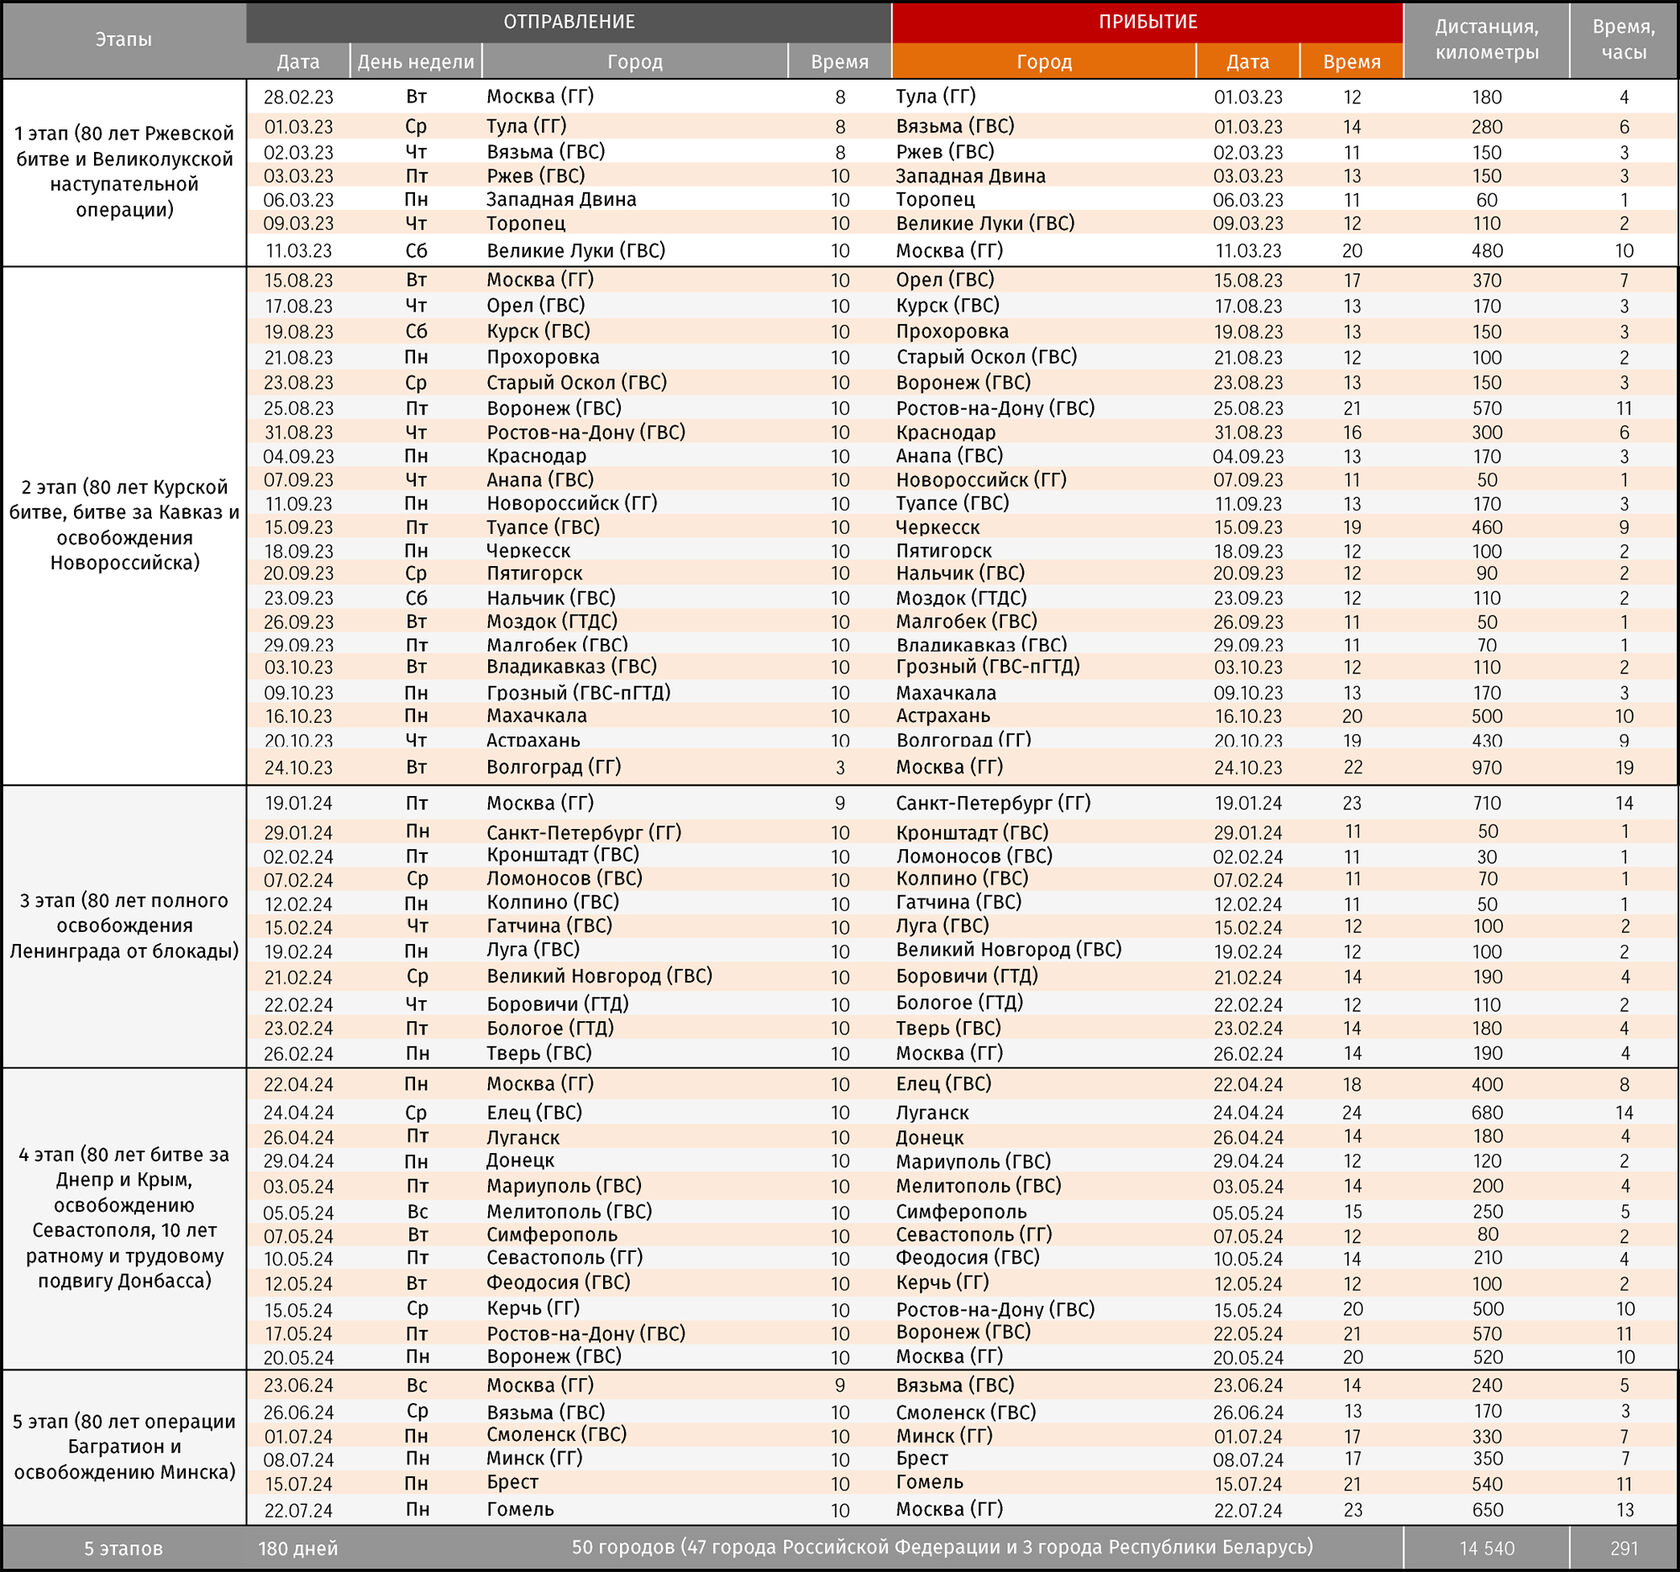Click the distance value 480

coord(1487,251)
